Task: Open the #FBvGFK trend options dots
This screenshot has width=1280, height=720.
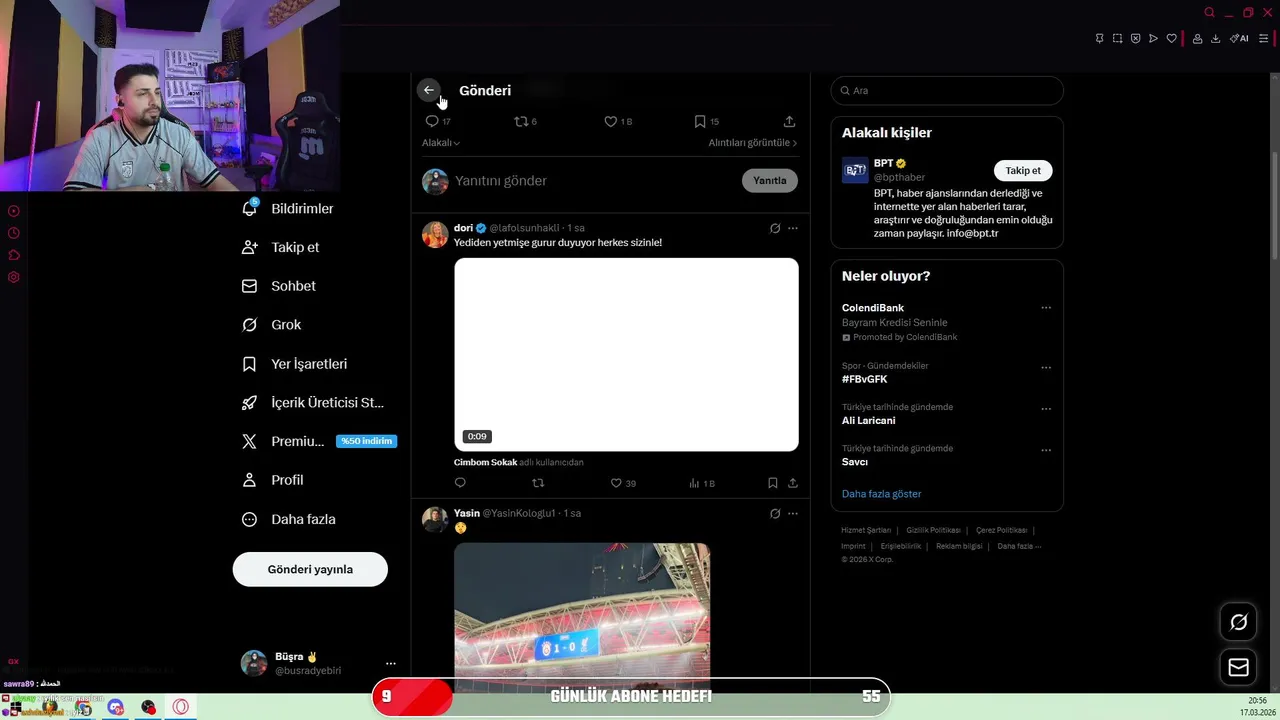Action: click(1046, 368)
